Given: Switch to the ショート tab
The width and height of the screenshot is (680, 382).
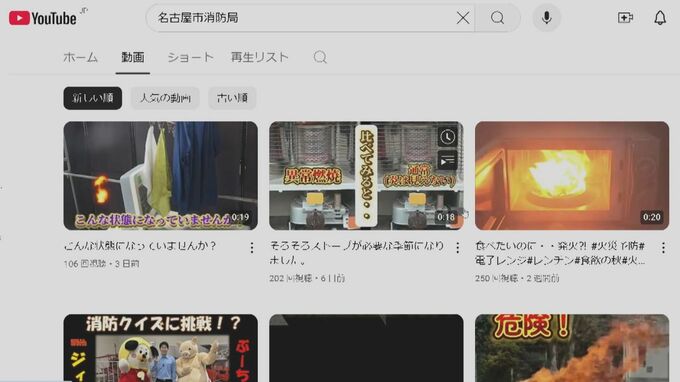Looking at the screenshot, I should tap(190, 57).
